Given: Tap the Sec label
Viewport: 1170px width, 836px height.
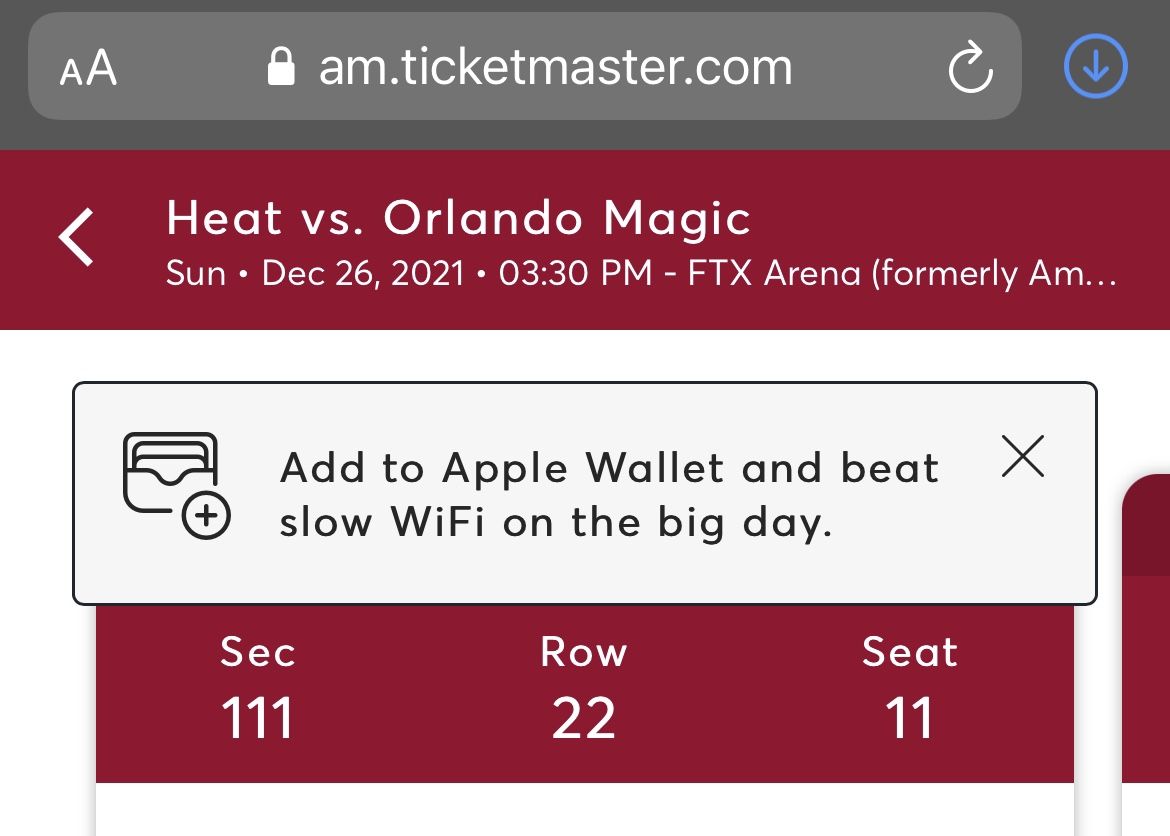Looking at the screenshot, I should click(x=258, y=652).
